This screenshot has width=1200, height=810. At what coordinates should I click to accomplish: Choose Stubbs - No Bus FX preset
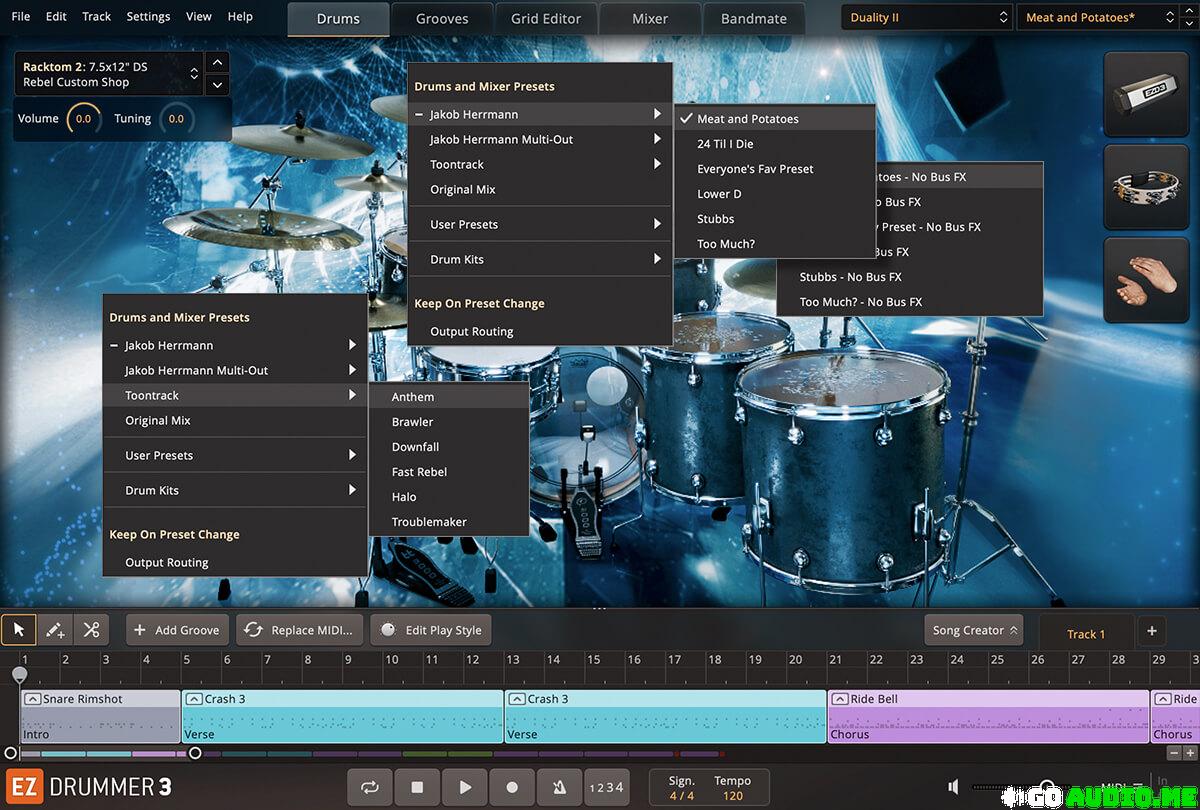click(x=910, y=276)
